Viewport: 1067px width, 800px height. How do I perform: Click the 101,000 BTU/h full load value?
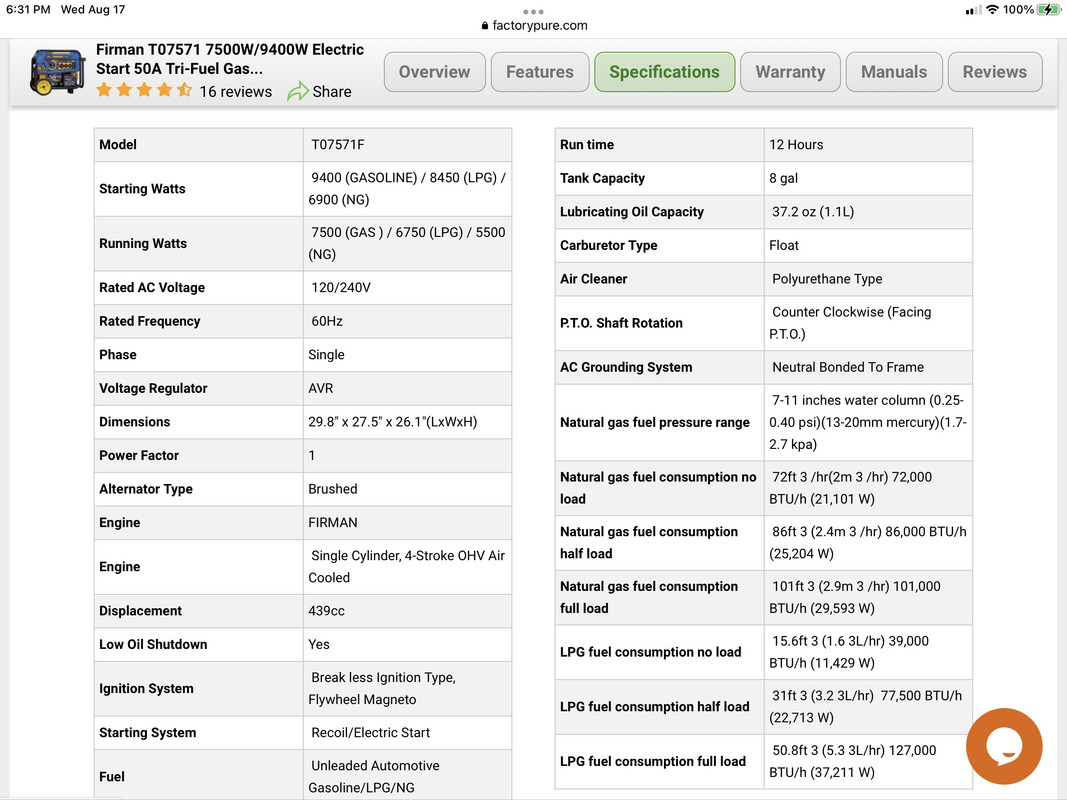click(855, 597)
